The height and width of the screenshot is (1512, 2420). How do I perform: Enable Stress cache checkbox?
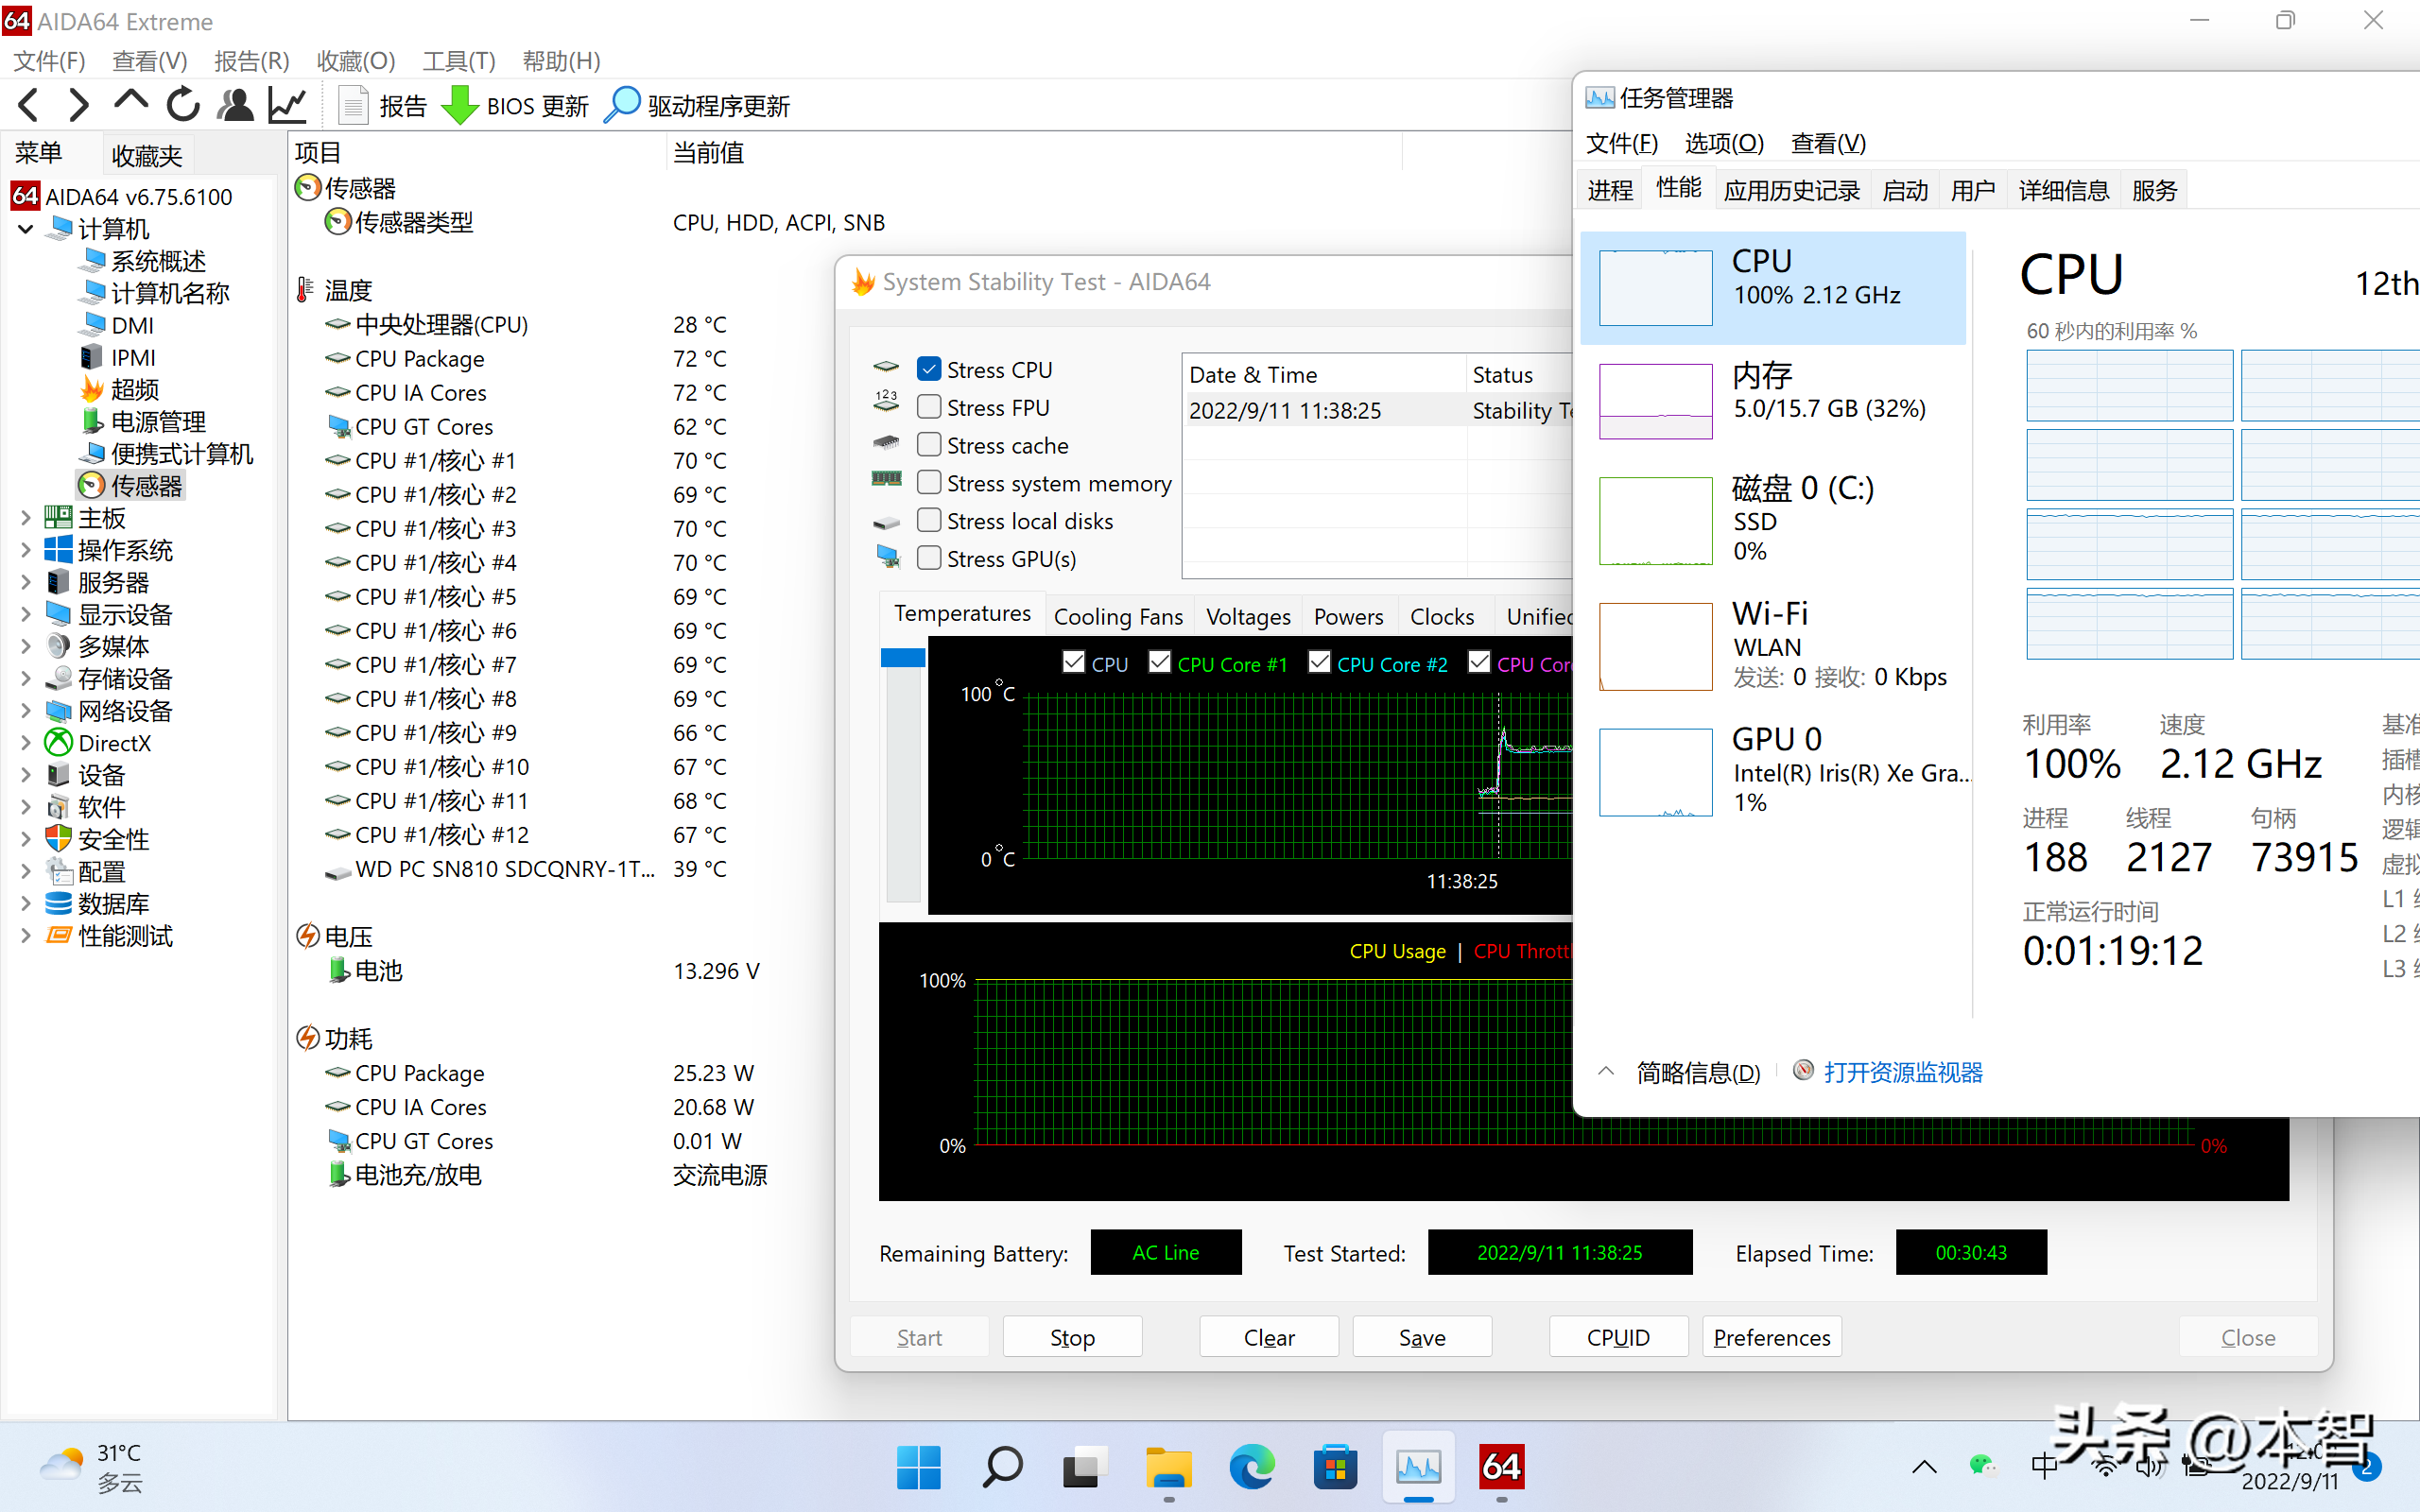pyautogui.click(x=929, y=445)
